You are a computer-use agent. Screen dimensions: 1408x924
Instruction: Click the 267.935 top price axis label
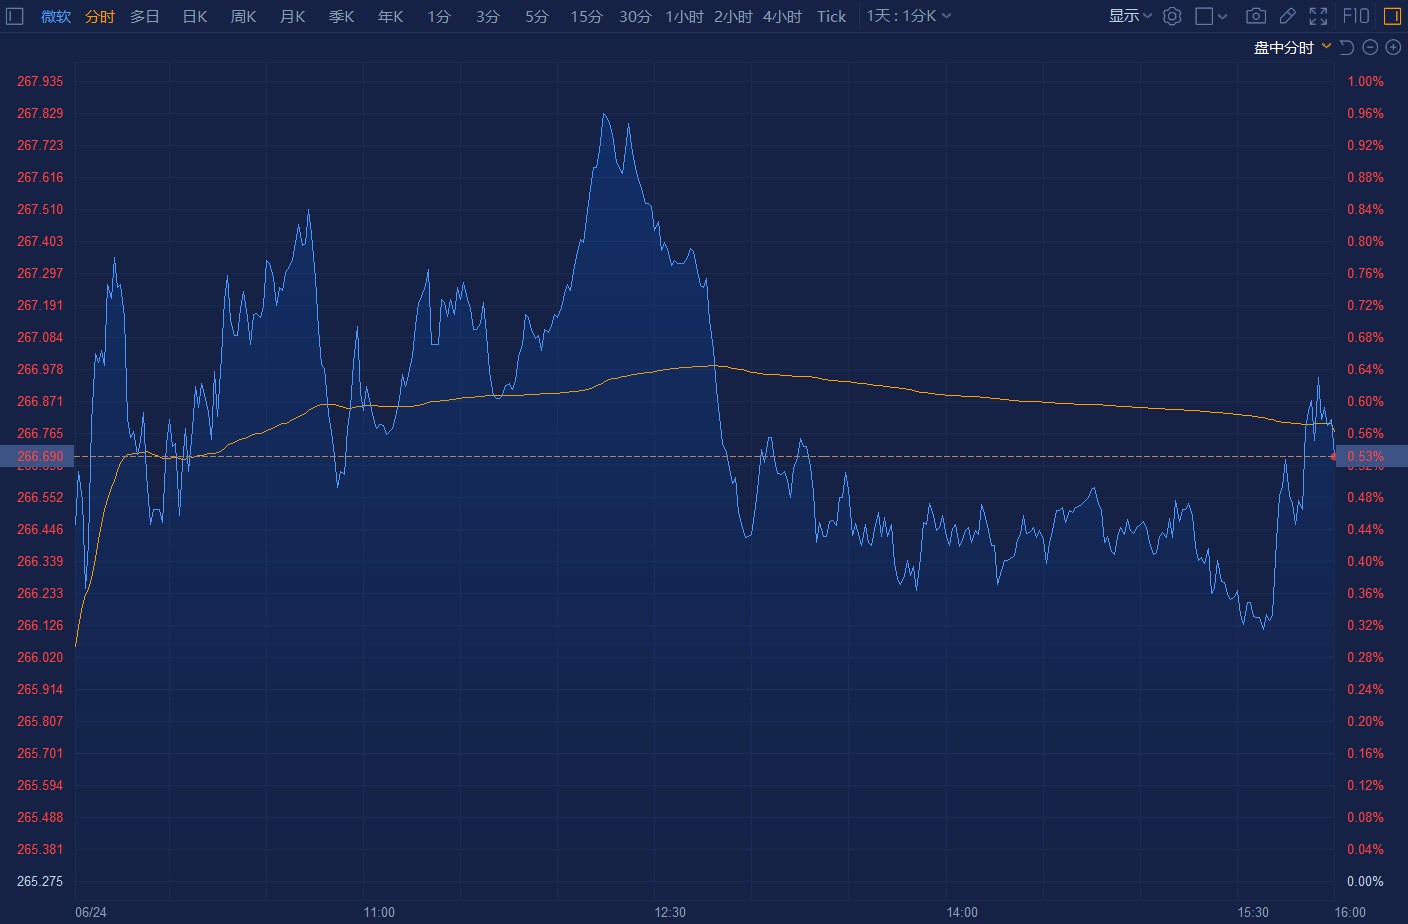pos(40,81)
